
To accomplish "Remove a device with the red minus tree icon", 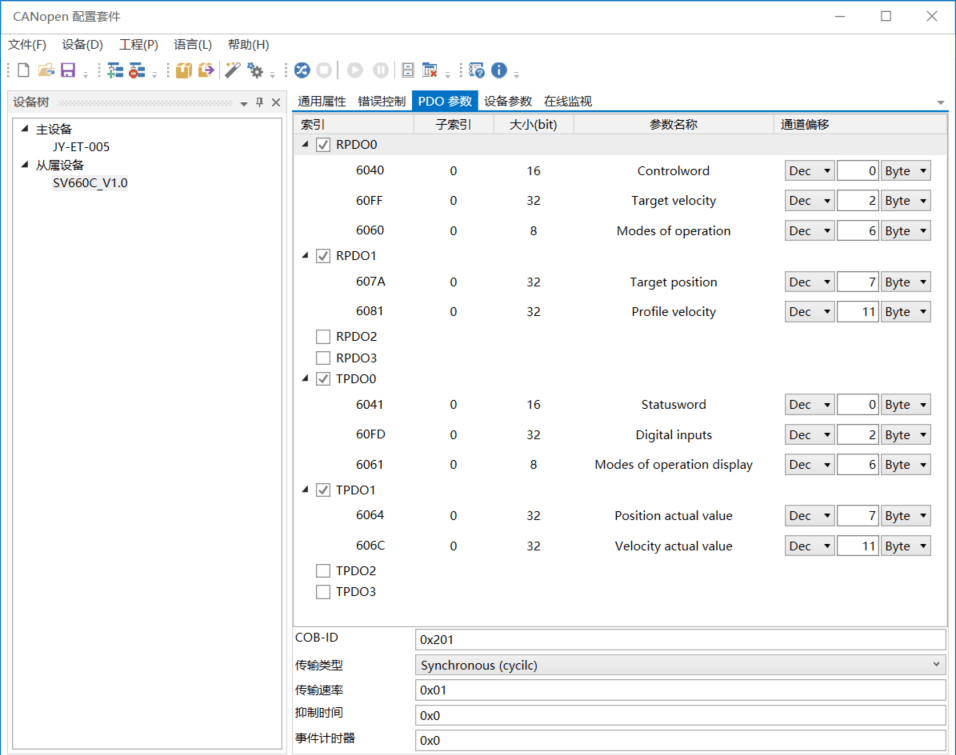I will tap(137, 70).
